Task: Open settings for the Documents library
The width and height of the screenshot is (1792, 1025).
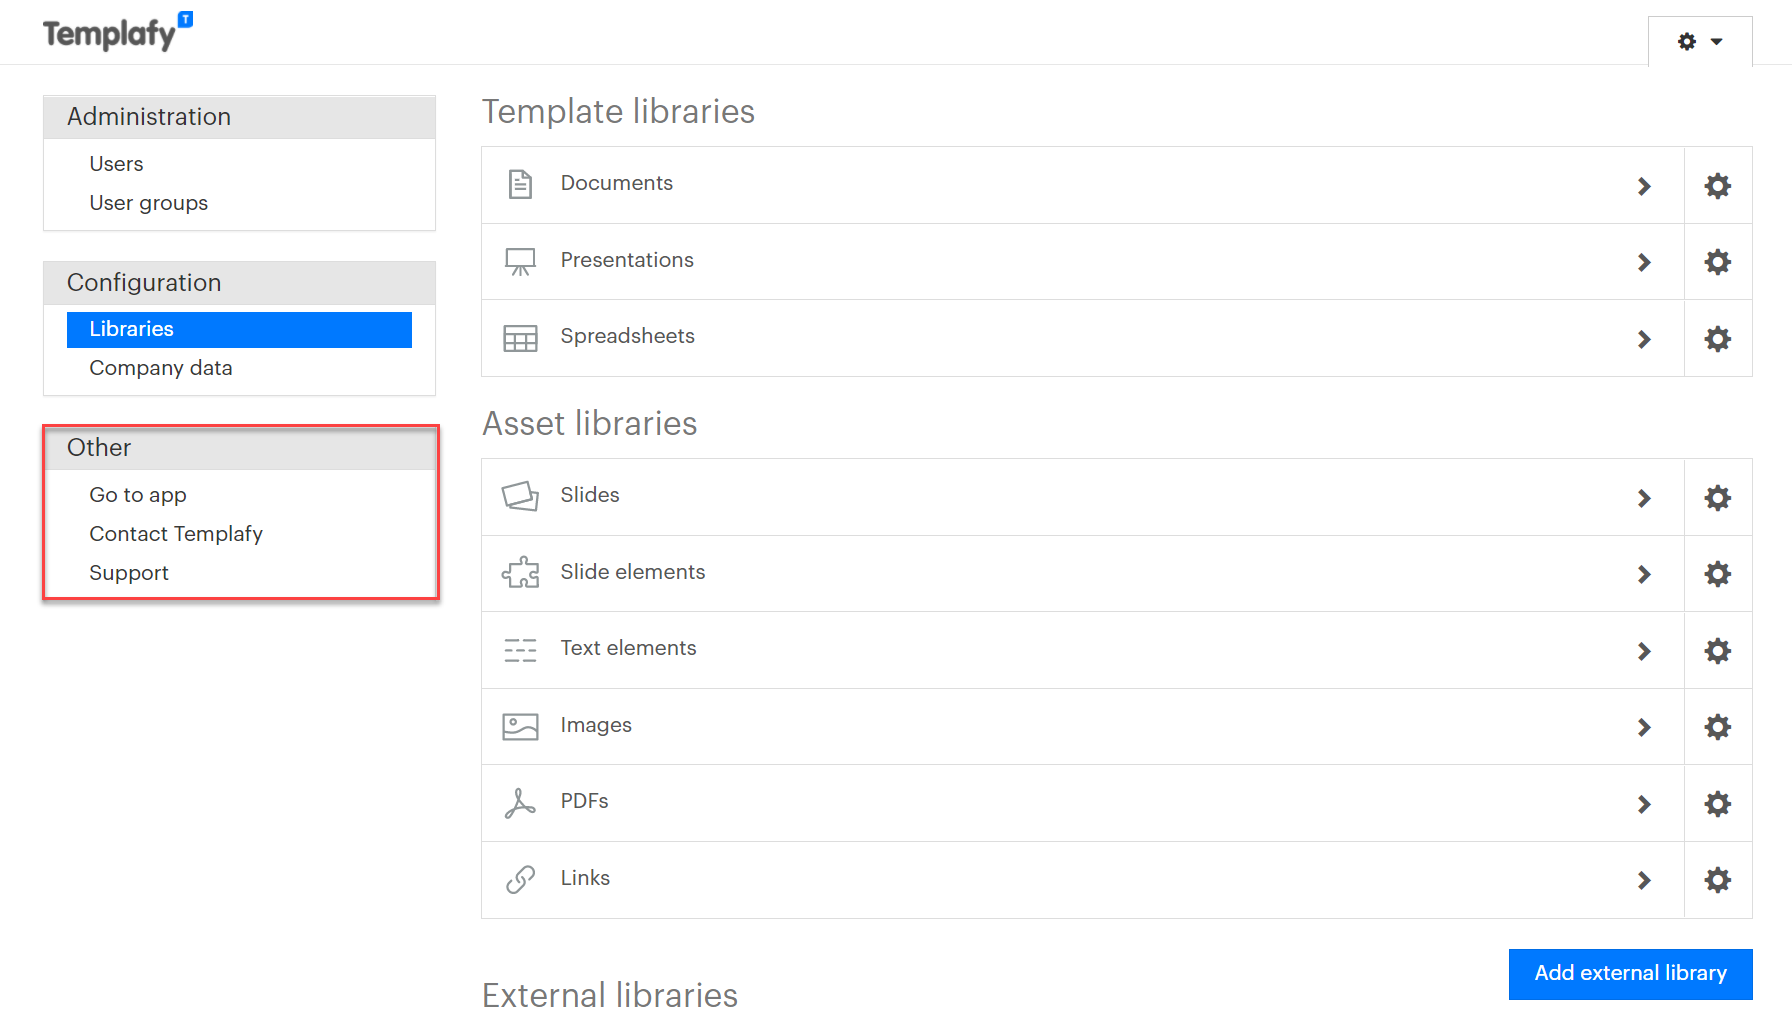Action: [x=1718, y=185]
